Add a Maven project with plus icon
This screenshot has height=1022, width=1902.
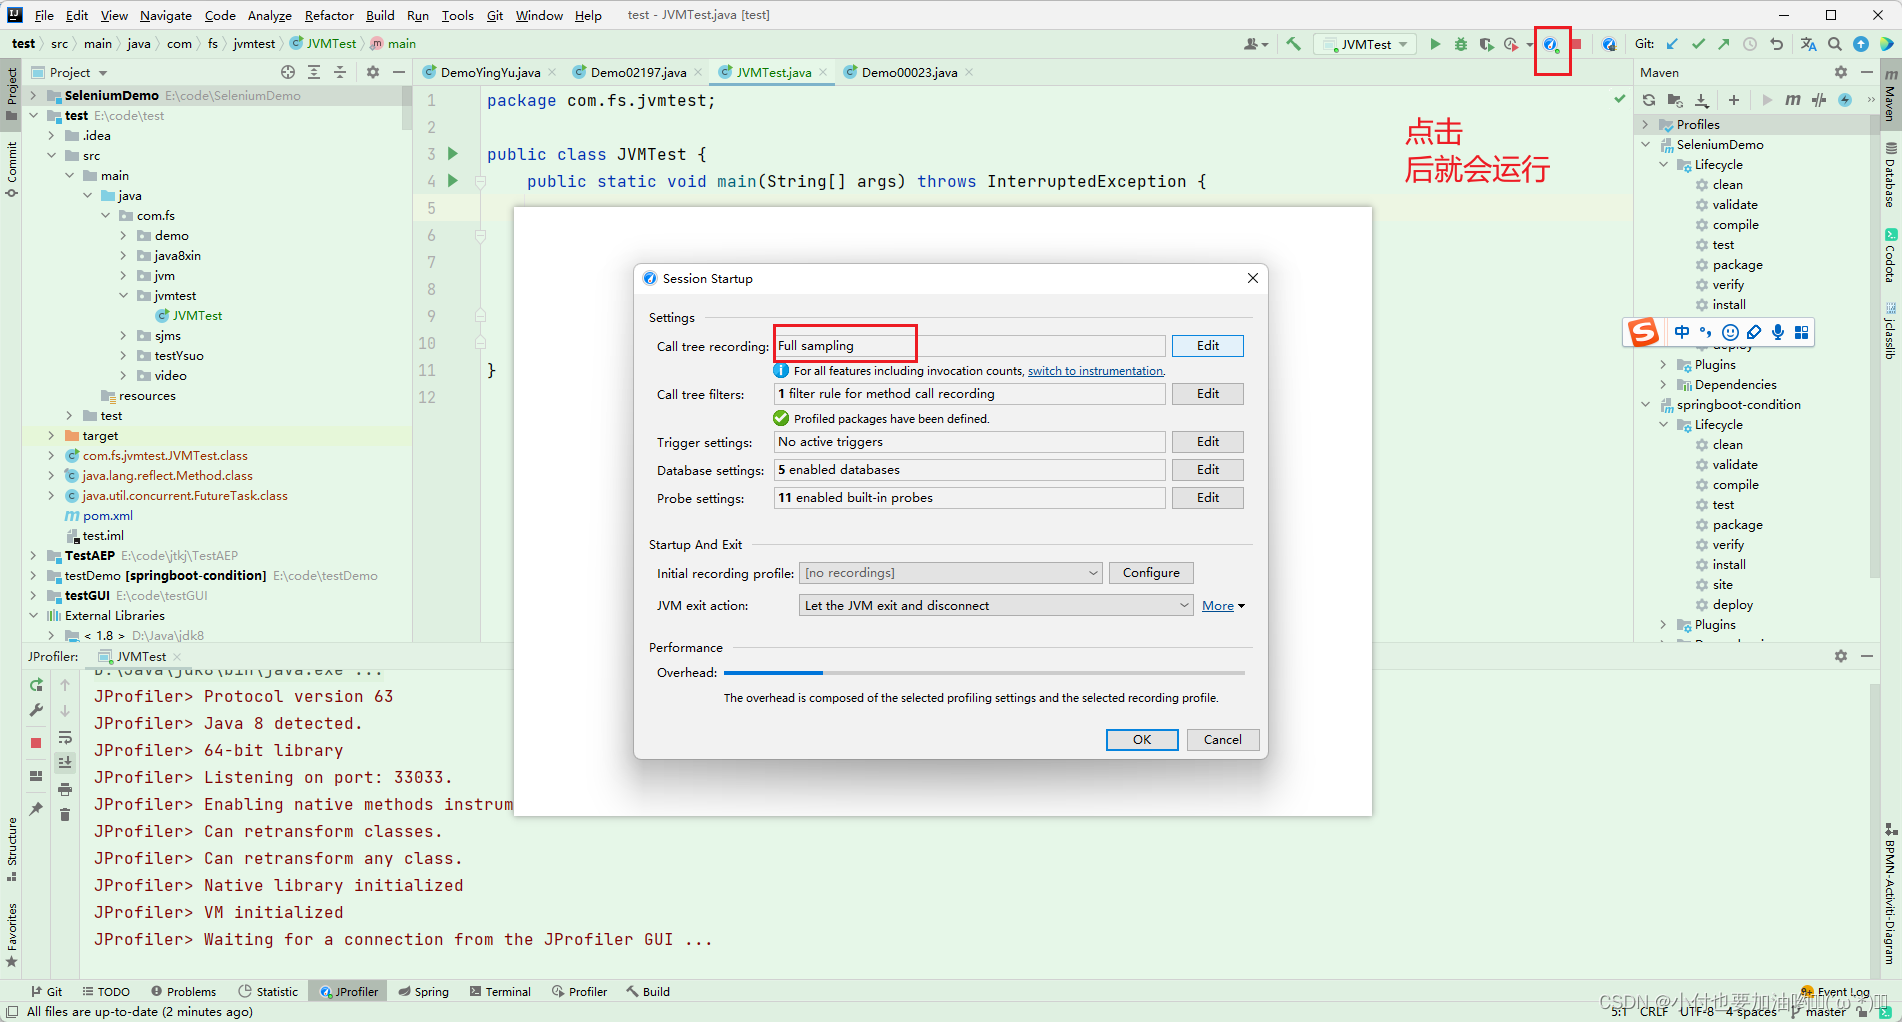(1734, 100)
